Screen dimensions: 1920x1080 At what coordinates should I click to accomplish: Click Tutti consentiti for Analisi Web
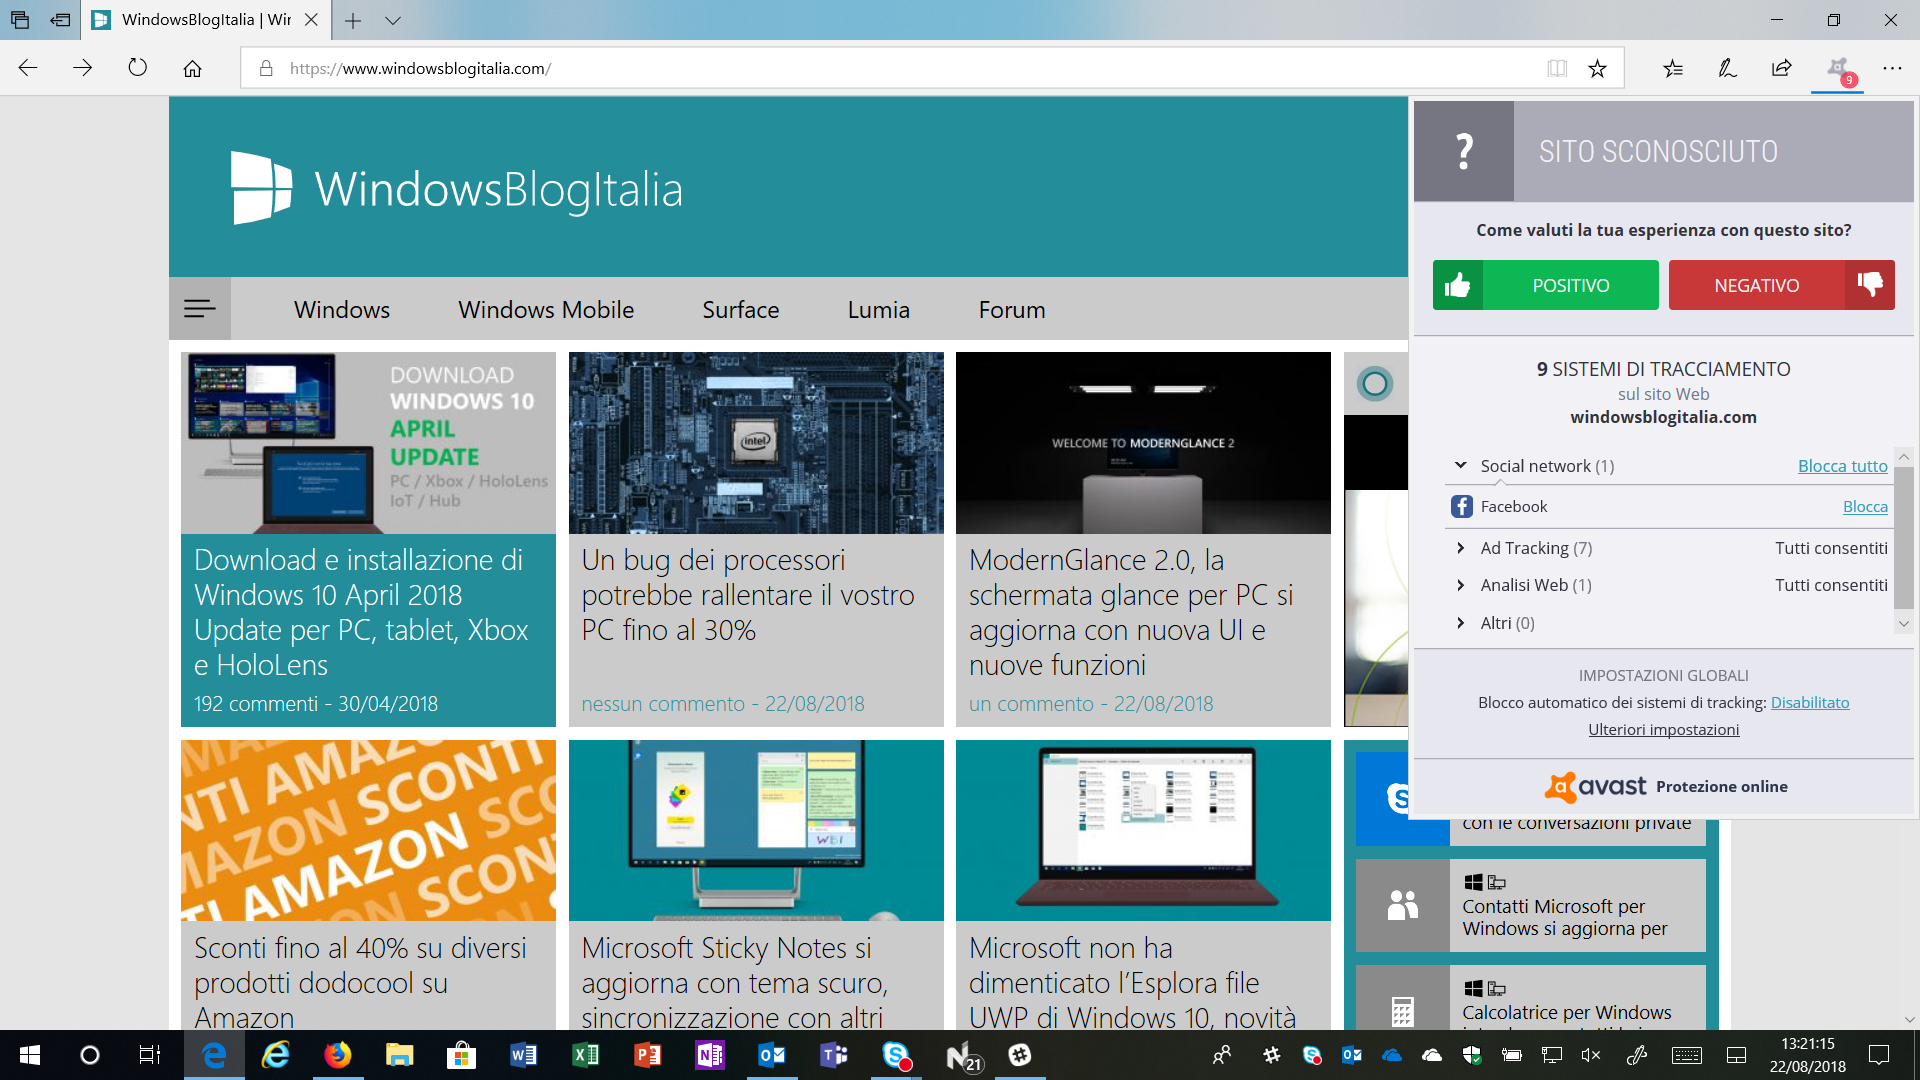point(1831,585)
